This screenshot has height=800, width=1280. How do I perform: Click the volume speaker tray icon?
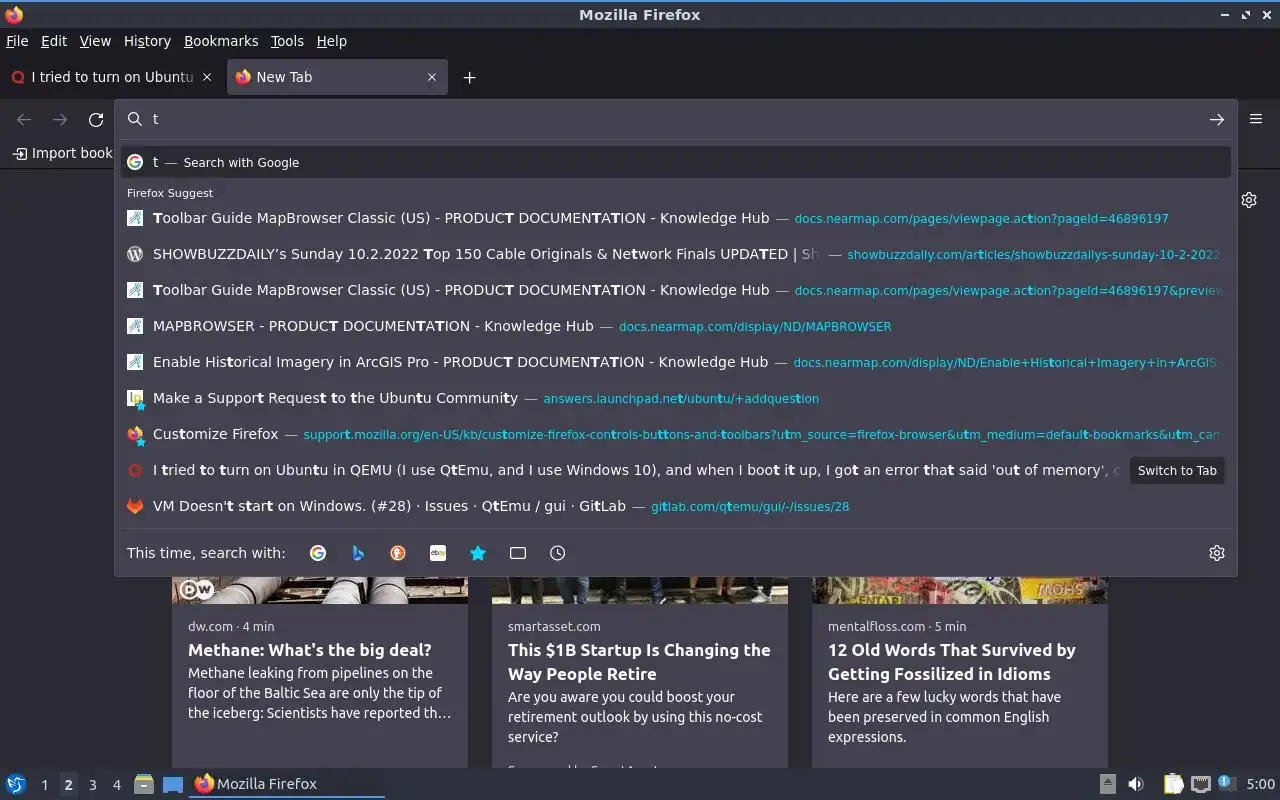[x=1136, y=784]
